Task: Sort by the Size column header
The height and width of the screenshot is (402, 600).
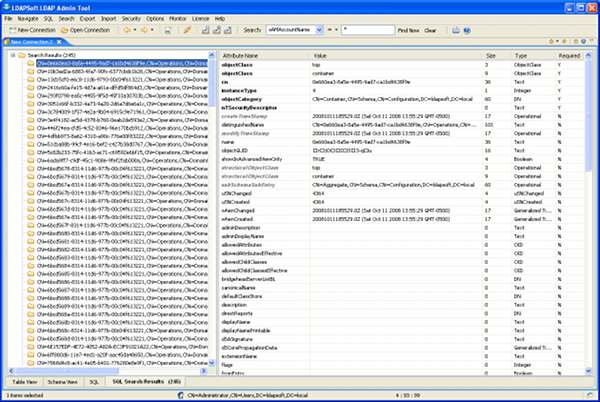Action: click(x=497, y=55)
